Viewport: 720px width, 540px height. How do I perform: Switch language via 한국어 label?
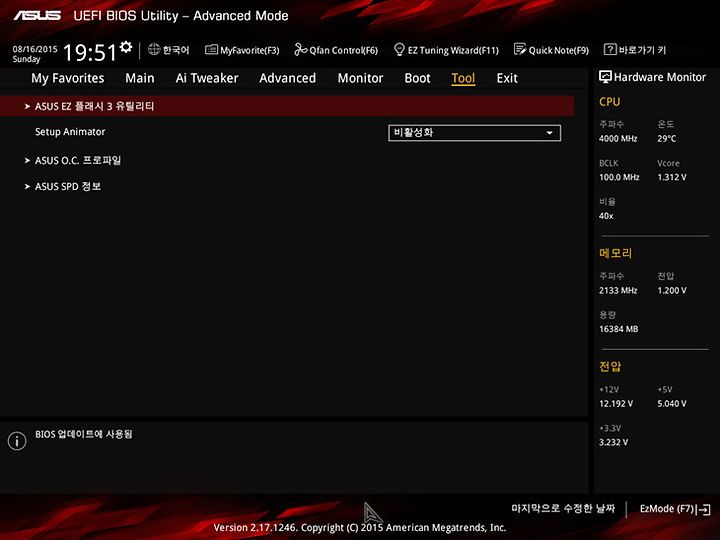[176, 50]
